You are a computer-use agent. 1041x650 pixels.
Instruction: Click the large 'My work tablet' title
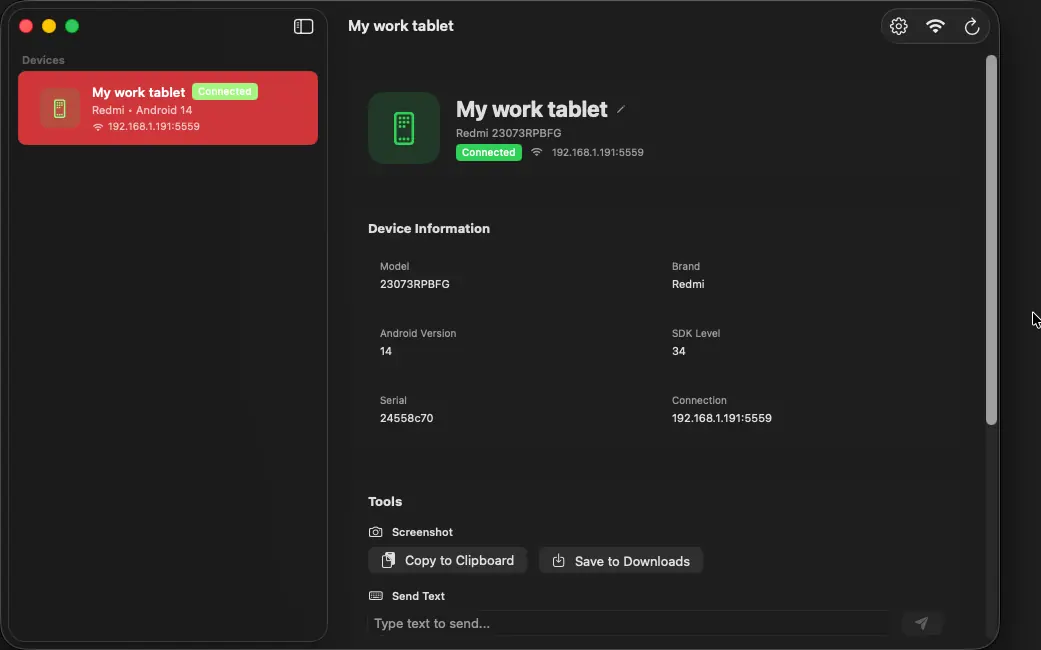pos(531,109)
